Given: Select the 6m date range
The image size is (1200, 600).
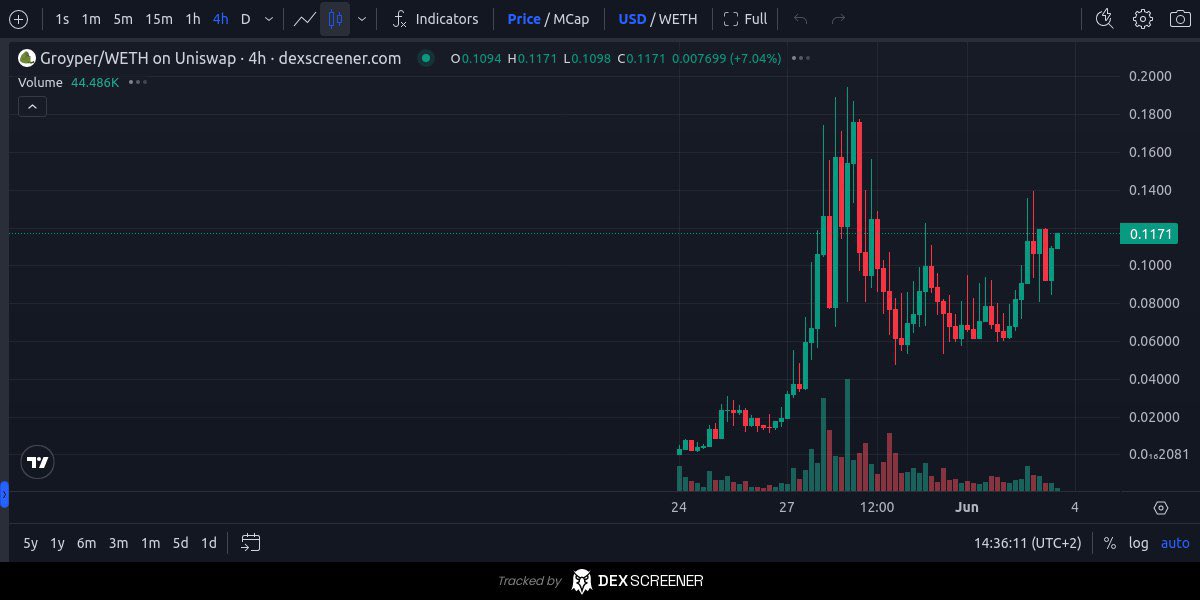Looking at the screenshot, I should tap(87, 543).
